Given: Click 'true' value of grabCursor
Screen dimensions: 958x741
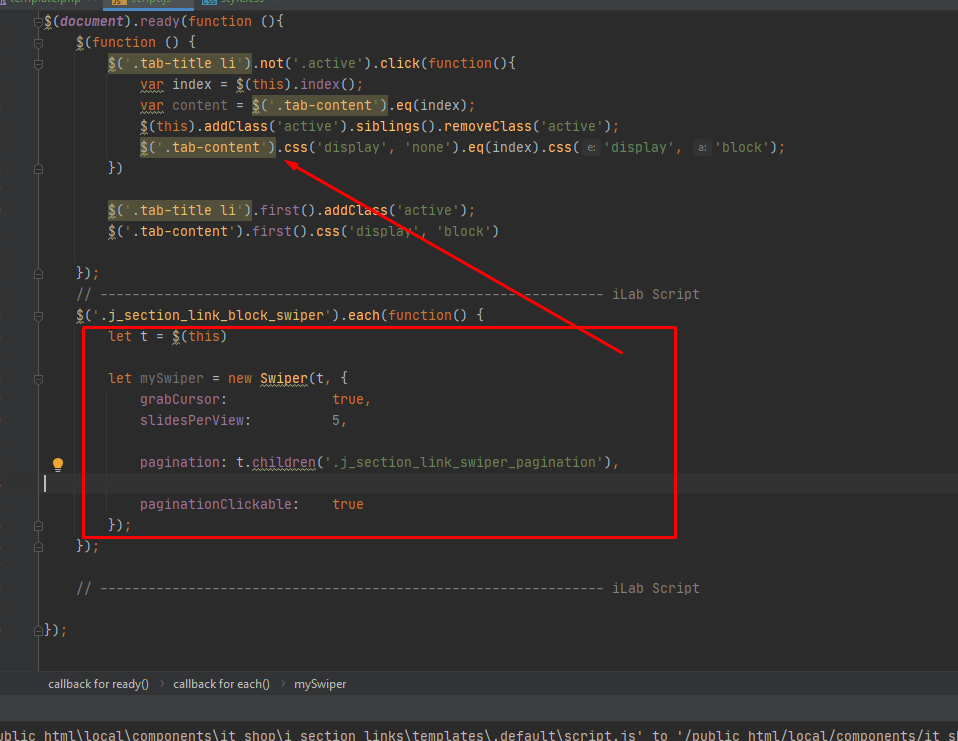Looking at the screenshot, I should (348, 400).
